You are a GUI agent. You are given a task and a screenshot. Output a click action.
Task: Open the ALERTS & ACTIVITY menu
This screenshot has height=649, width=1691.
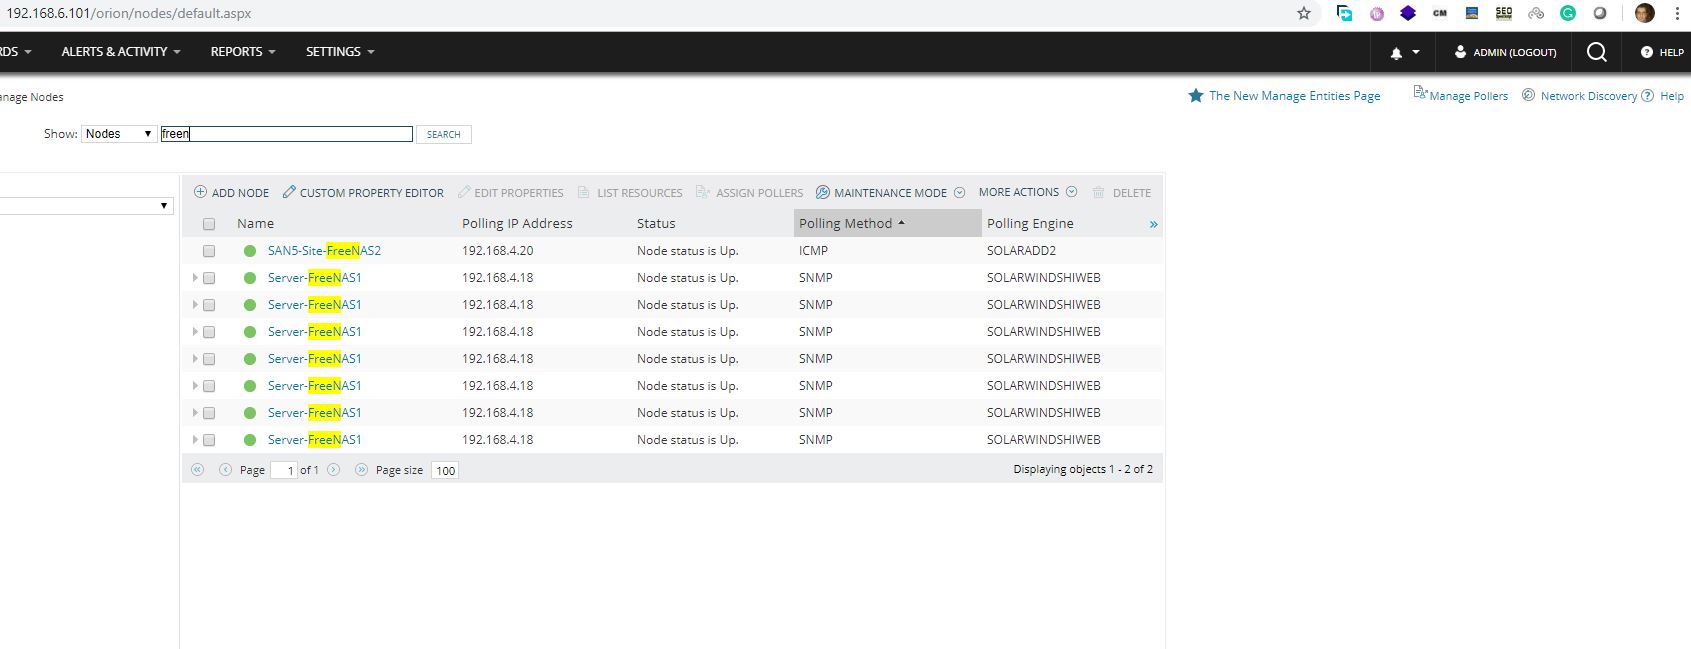121,52
